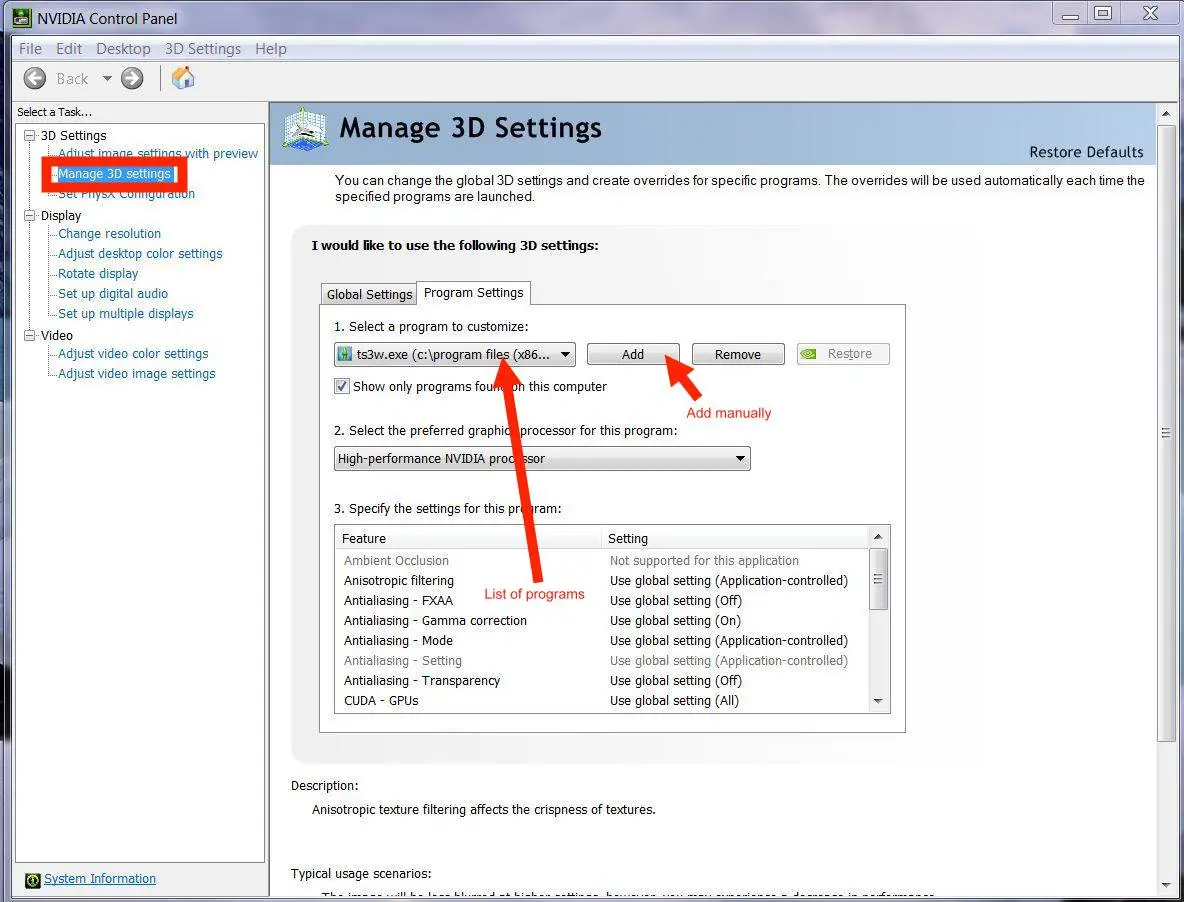This screenshot has height=902, width=1184.
Task: Click Restore Defaults link
Action: point(1086,152)
